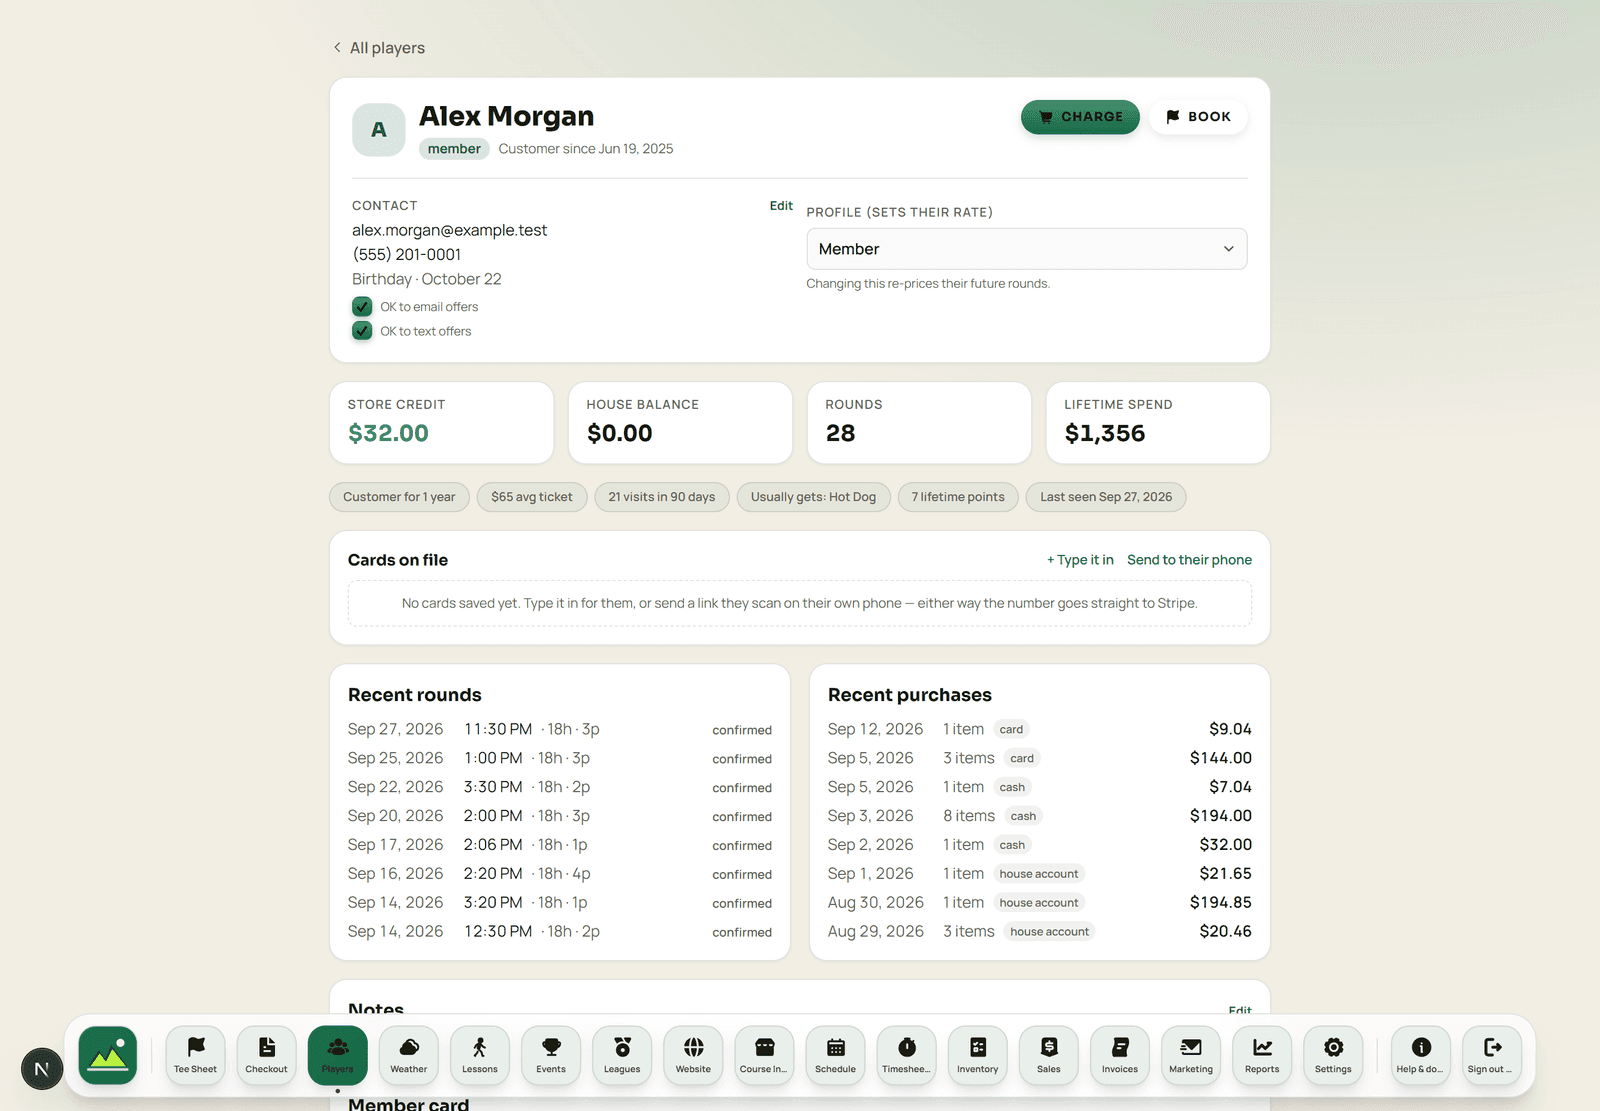Click the 7 lifetime points chip
This screenshot has width=1600, height=1111.
click(x=958, y=497)
